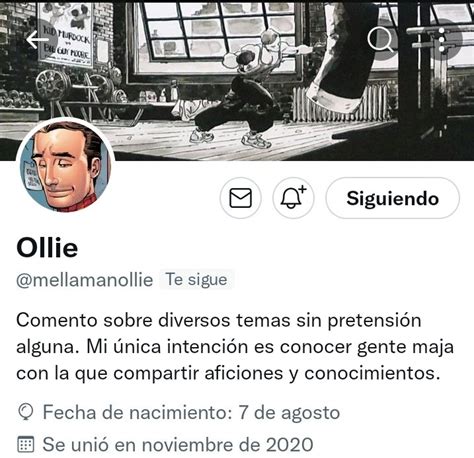Select the @mellamanollie handle
Image resolution: width=474 pixels, height=458 pixels.
pos(85,280)
